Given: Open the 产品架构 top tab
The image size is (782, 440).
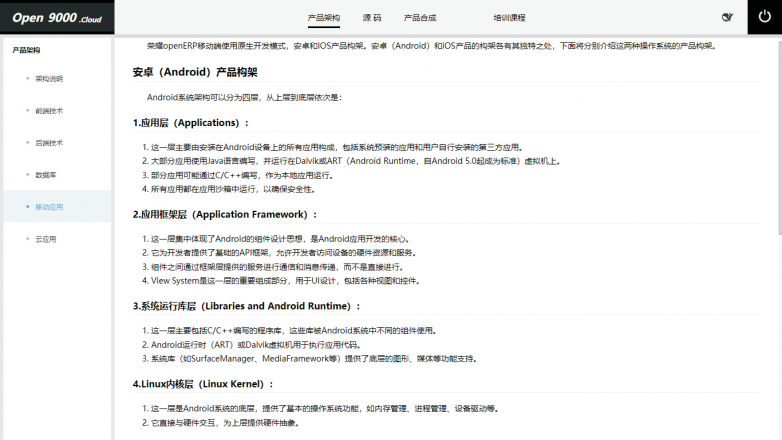Looking at the screenshot, I should [x=323, y=18].
